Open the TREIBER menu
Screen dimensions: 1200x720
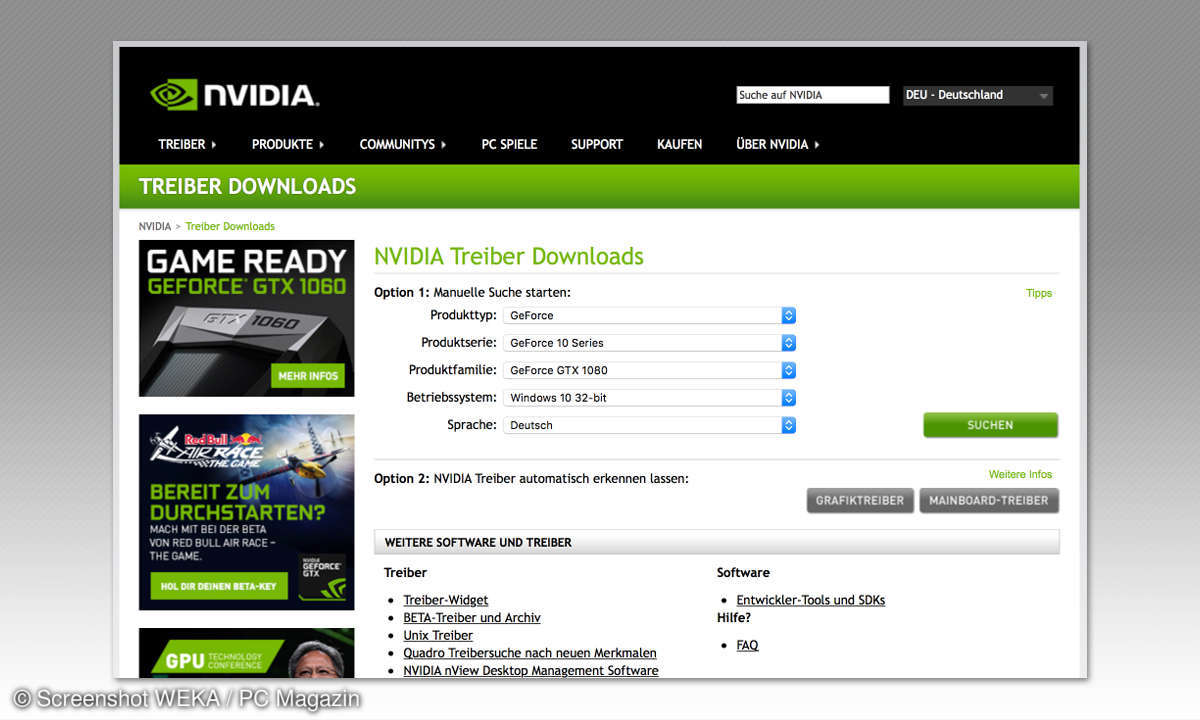pyautogui.click(x=187, y=144)
